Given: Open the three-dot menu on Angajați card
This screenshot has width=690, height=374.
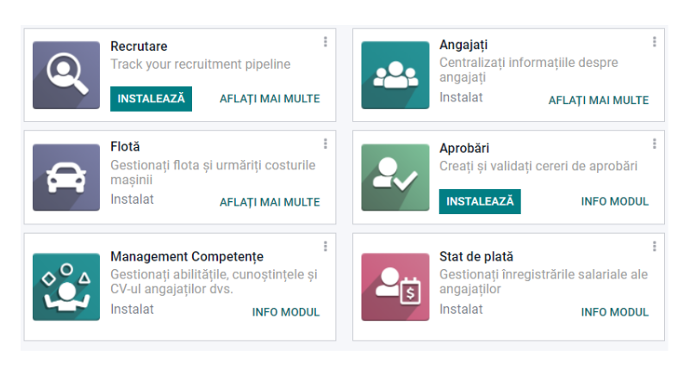Looking at the screenshot, I should pos(654,42).
